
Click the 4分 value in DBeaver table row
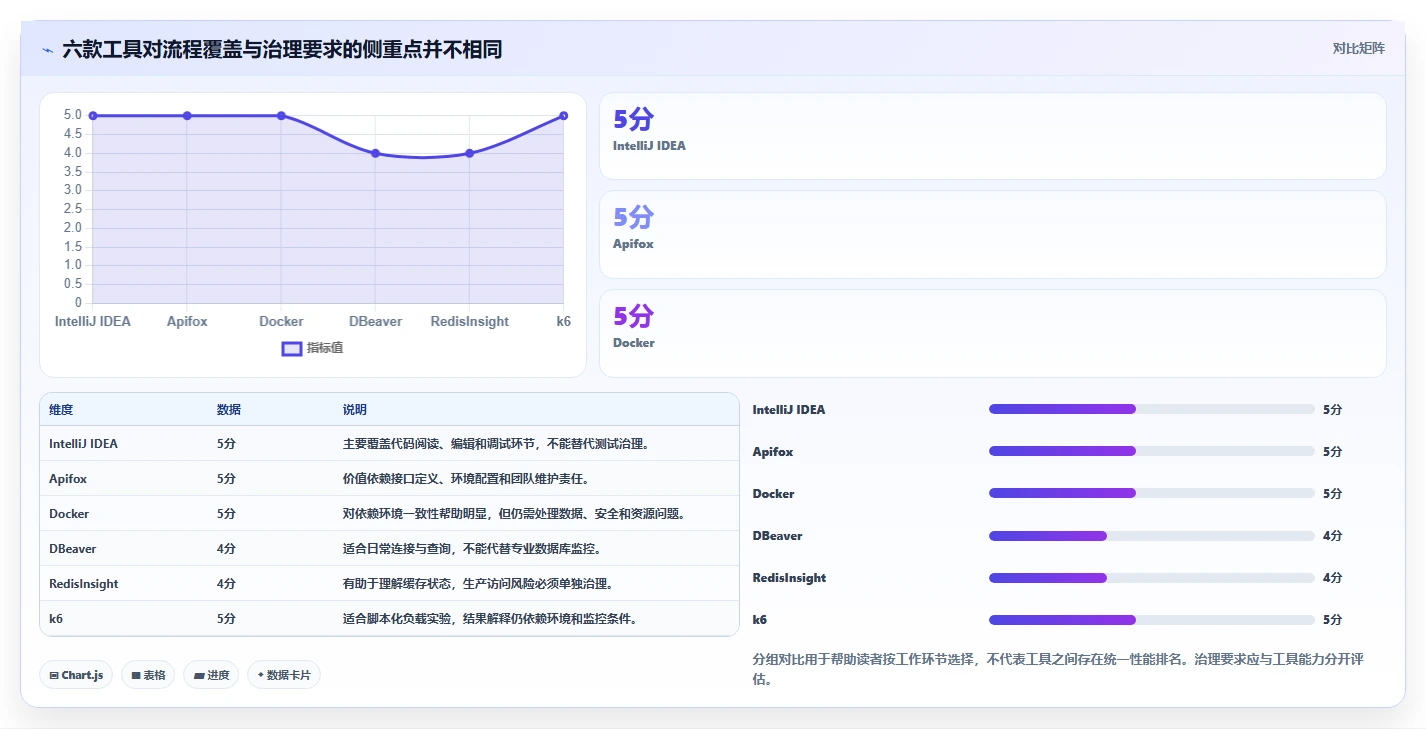click(226, 549)
